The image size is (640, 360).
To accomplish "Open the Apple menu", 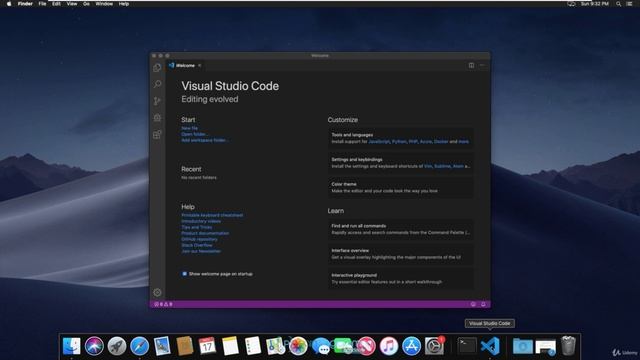I will tap(9, 4).
